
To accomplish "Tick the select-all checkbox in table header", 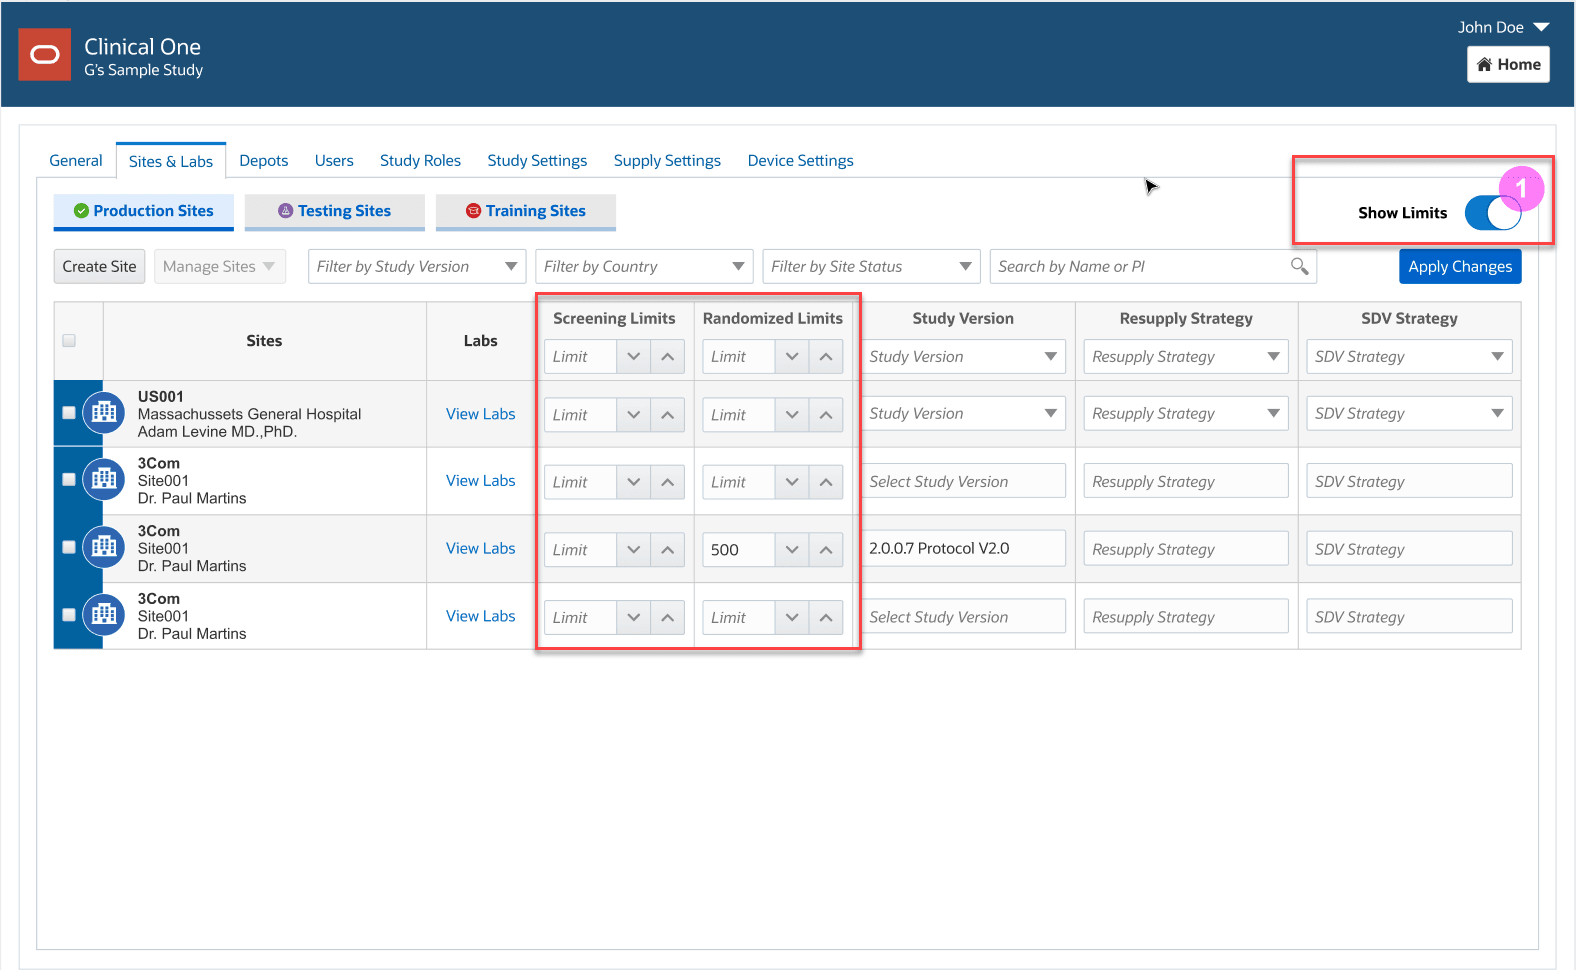I will [x=69, y=341].
